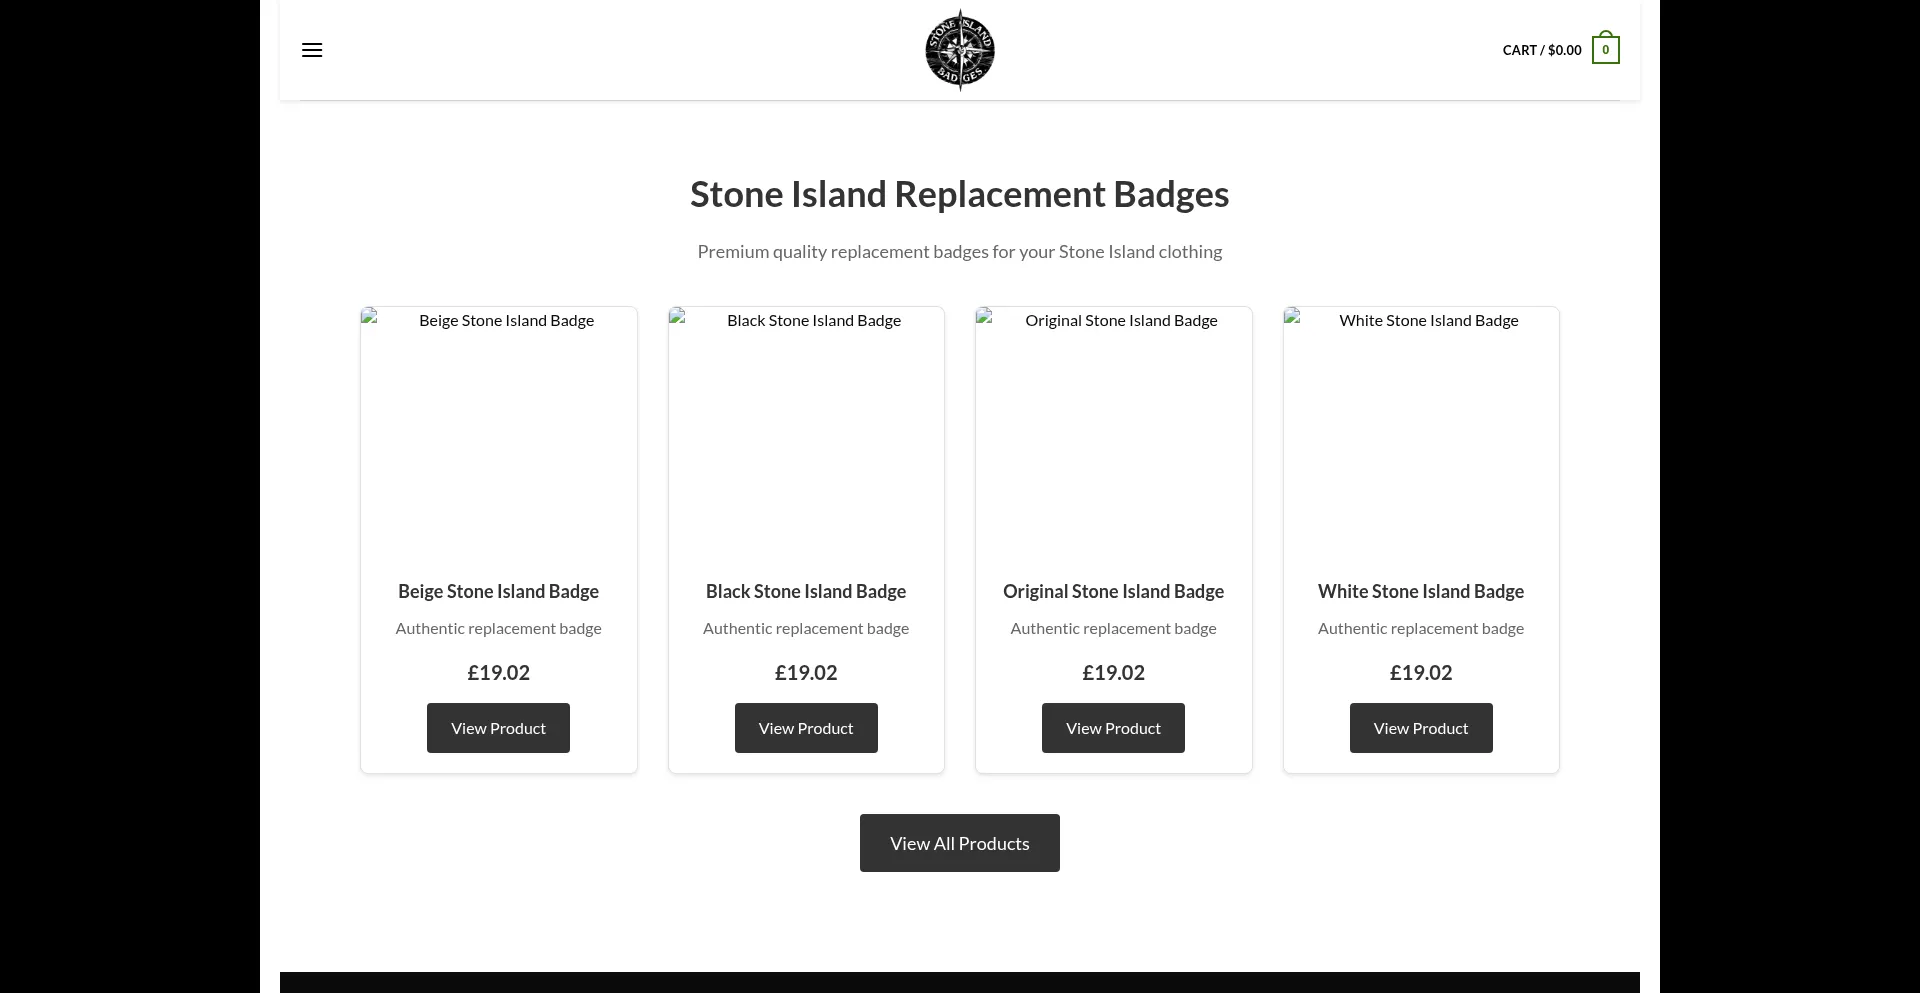Click the Stone Island Replacement Badges heading
Image resolution: width=1920 pixels, height=993 pixels.
click(959, 194)
